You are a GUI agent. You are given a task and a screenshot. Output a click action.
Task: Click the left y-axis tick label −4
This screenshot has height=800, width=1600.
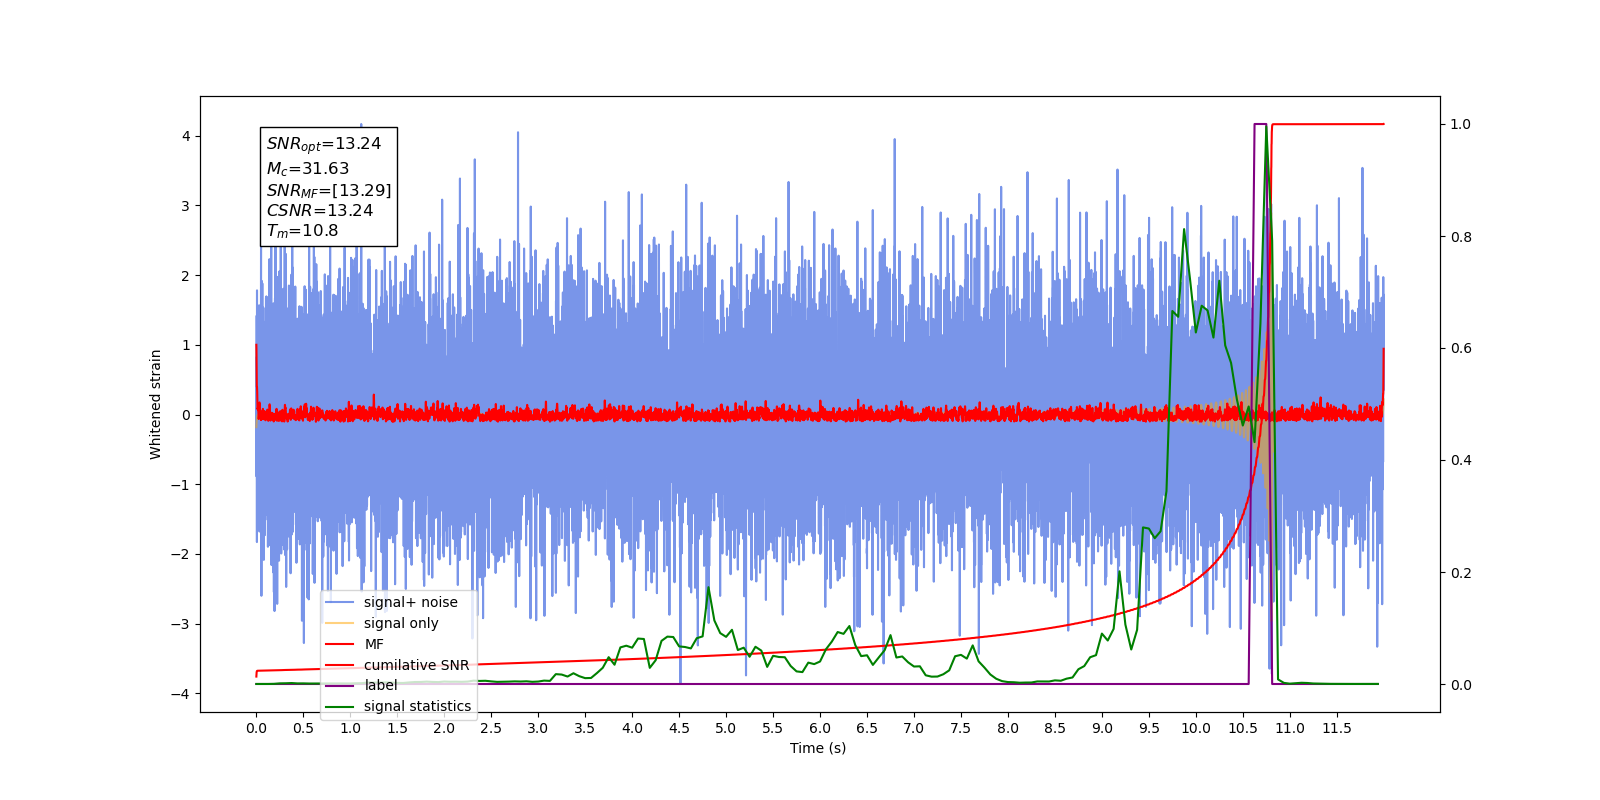(181, 694)
